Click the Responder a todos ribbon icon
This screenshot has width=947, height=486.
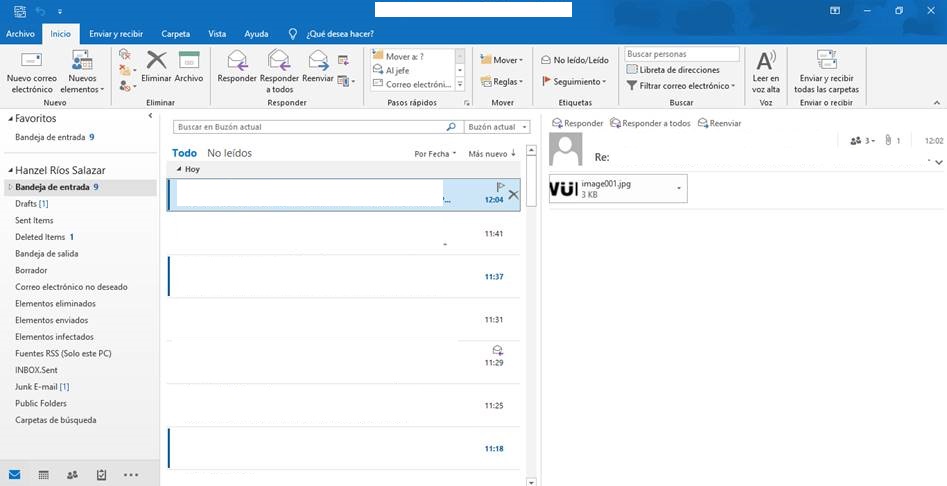(280, 62)
